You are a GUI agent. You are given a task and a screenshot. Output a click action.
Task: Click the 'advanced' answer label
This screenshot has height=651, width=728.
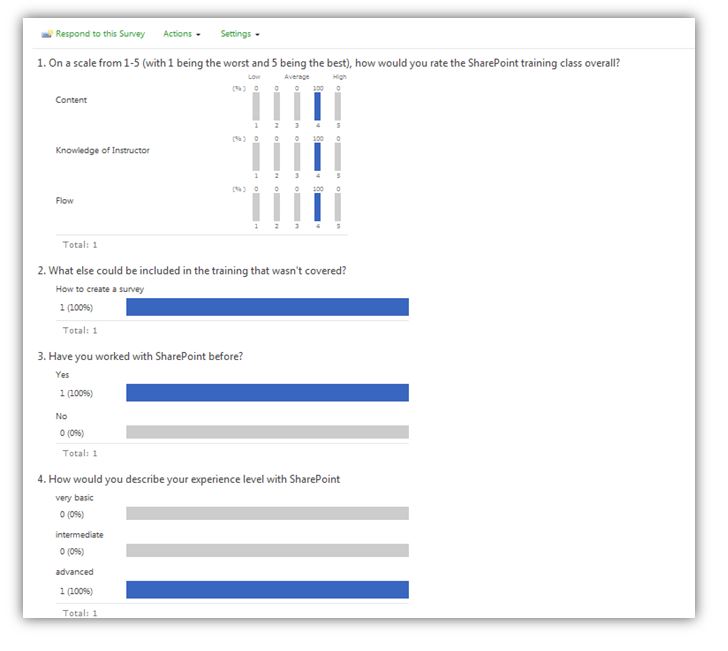(74, 572)
